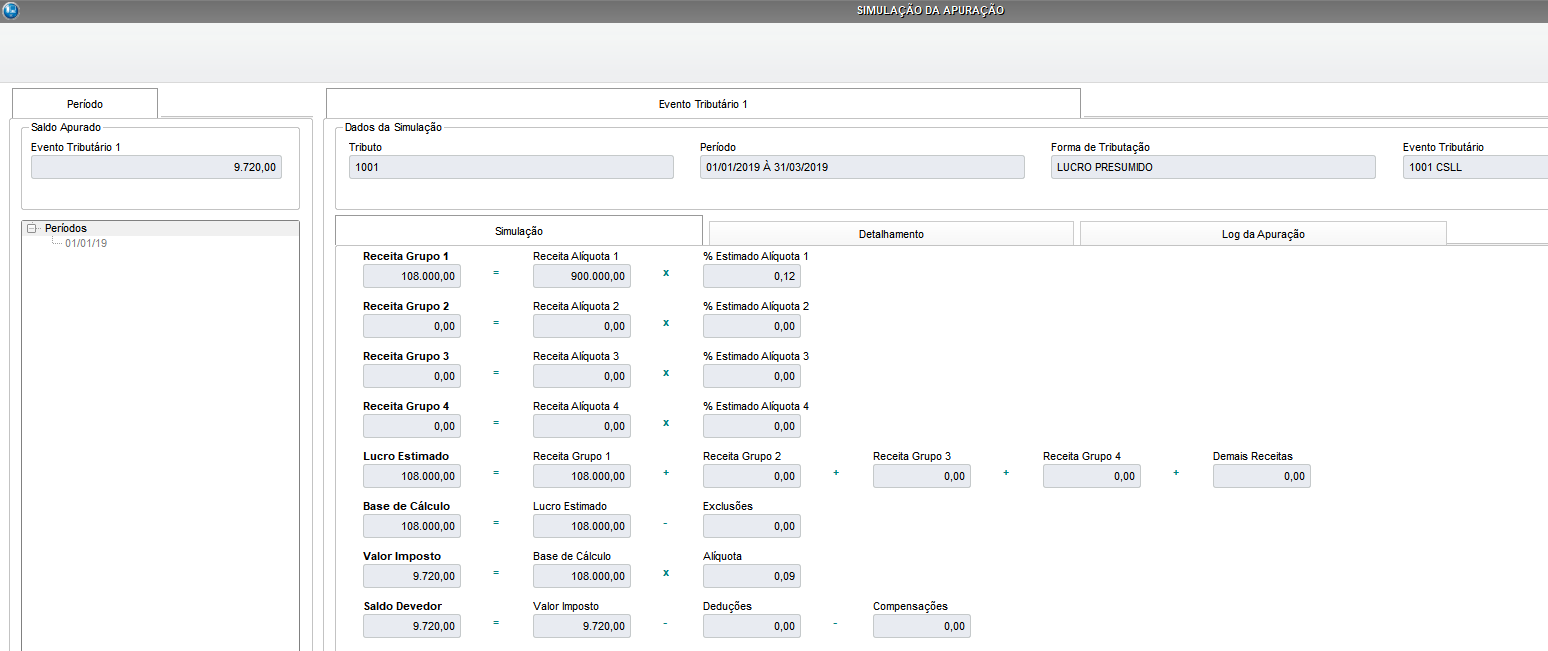Click the Tributo field showing 1001
Screen dimensions: 1548x651
tap(511, 167)
